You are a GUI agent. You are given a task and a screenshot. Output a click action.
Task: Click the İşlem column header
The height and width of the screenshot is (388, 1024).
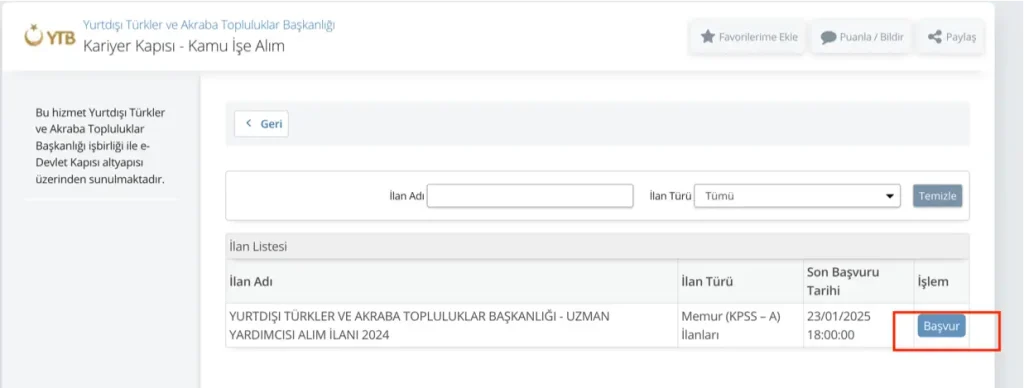tap(941, 282)
